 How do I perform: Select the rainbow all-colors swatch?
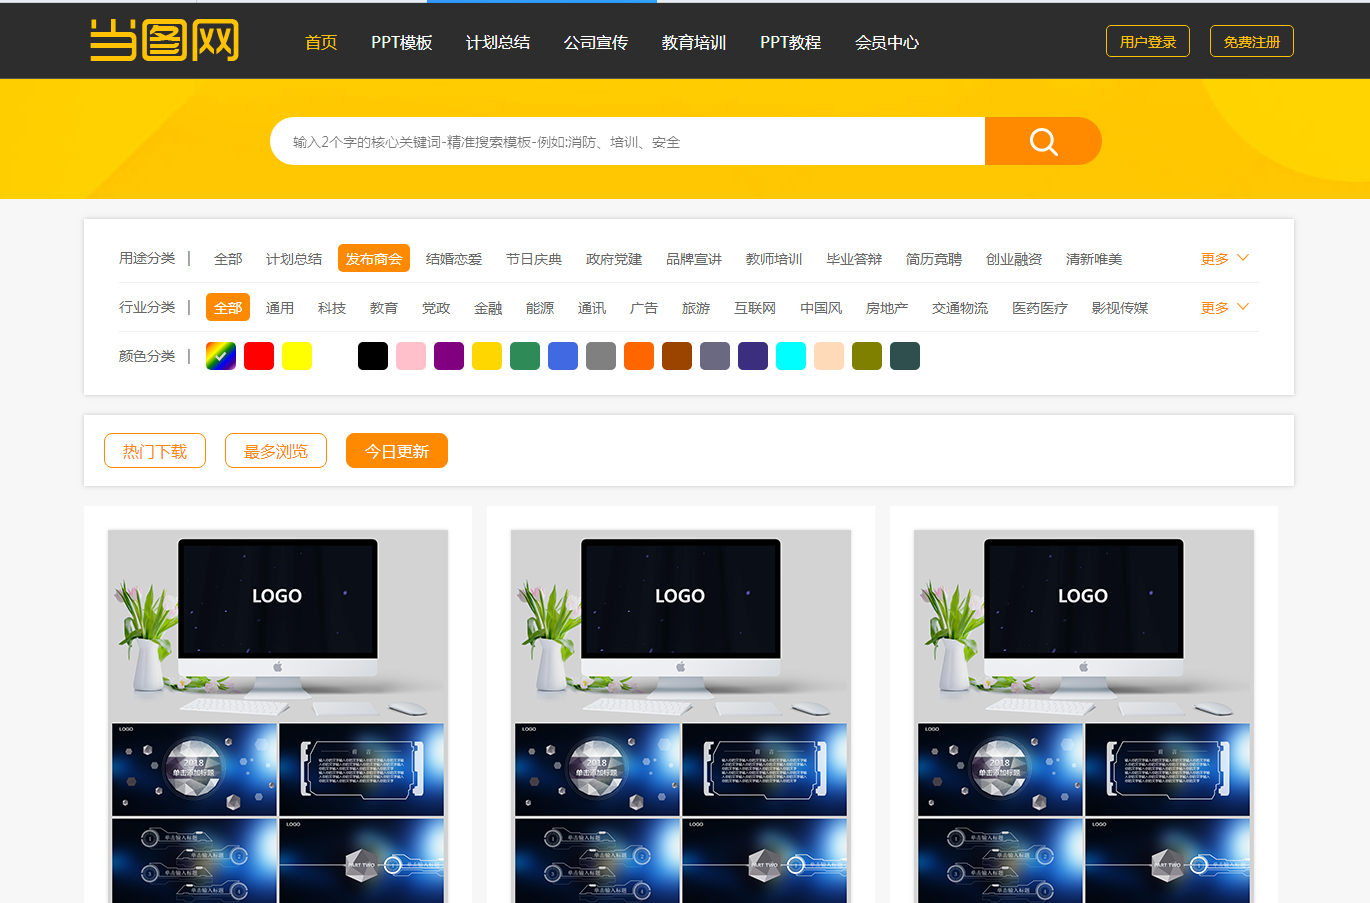[x=221, y=356]
